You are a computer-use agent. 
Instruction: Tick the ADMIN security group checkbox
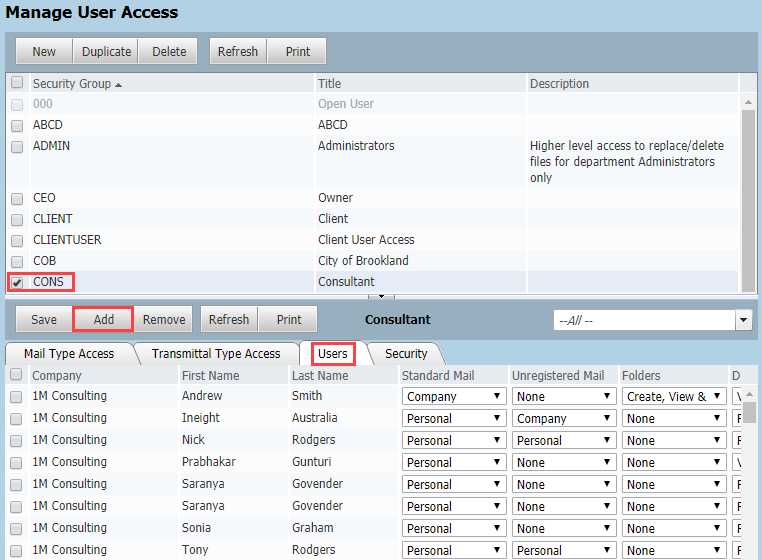tap(17, 147)
